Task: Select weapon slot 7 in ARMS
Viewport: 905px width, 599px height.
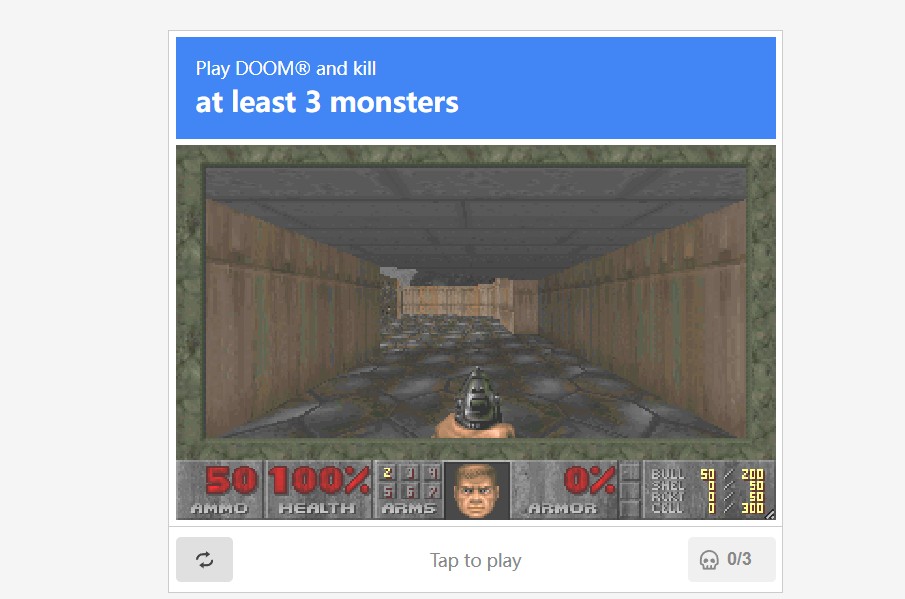Action: tap(432, 492)
